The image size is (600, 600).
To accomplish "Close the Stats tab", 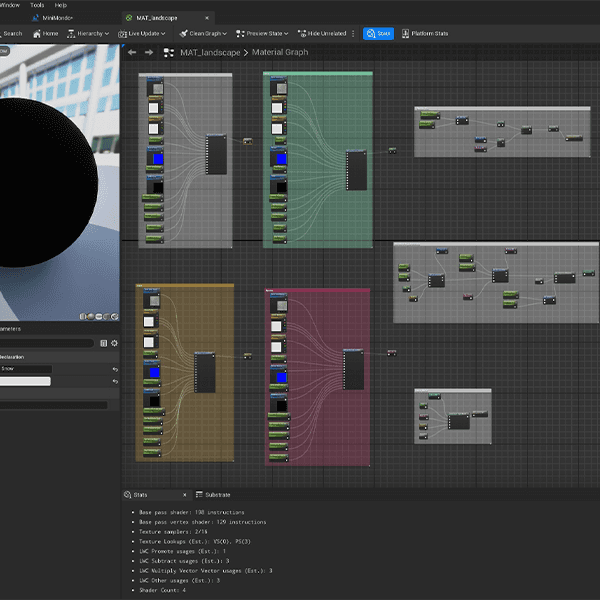I will coord(184,494).
